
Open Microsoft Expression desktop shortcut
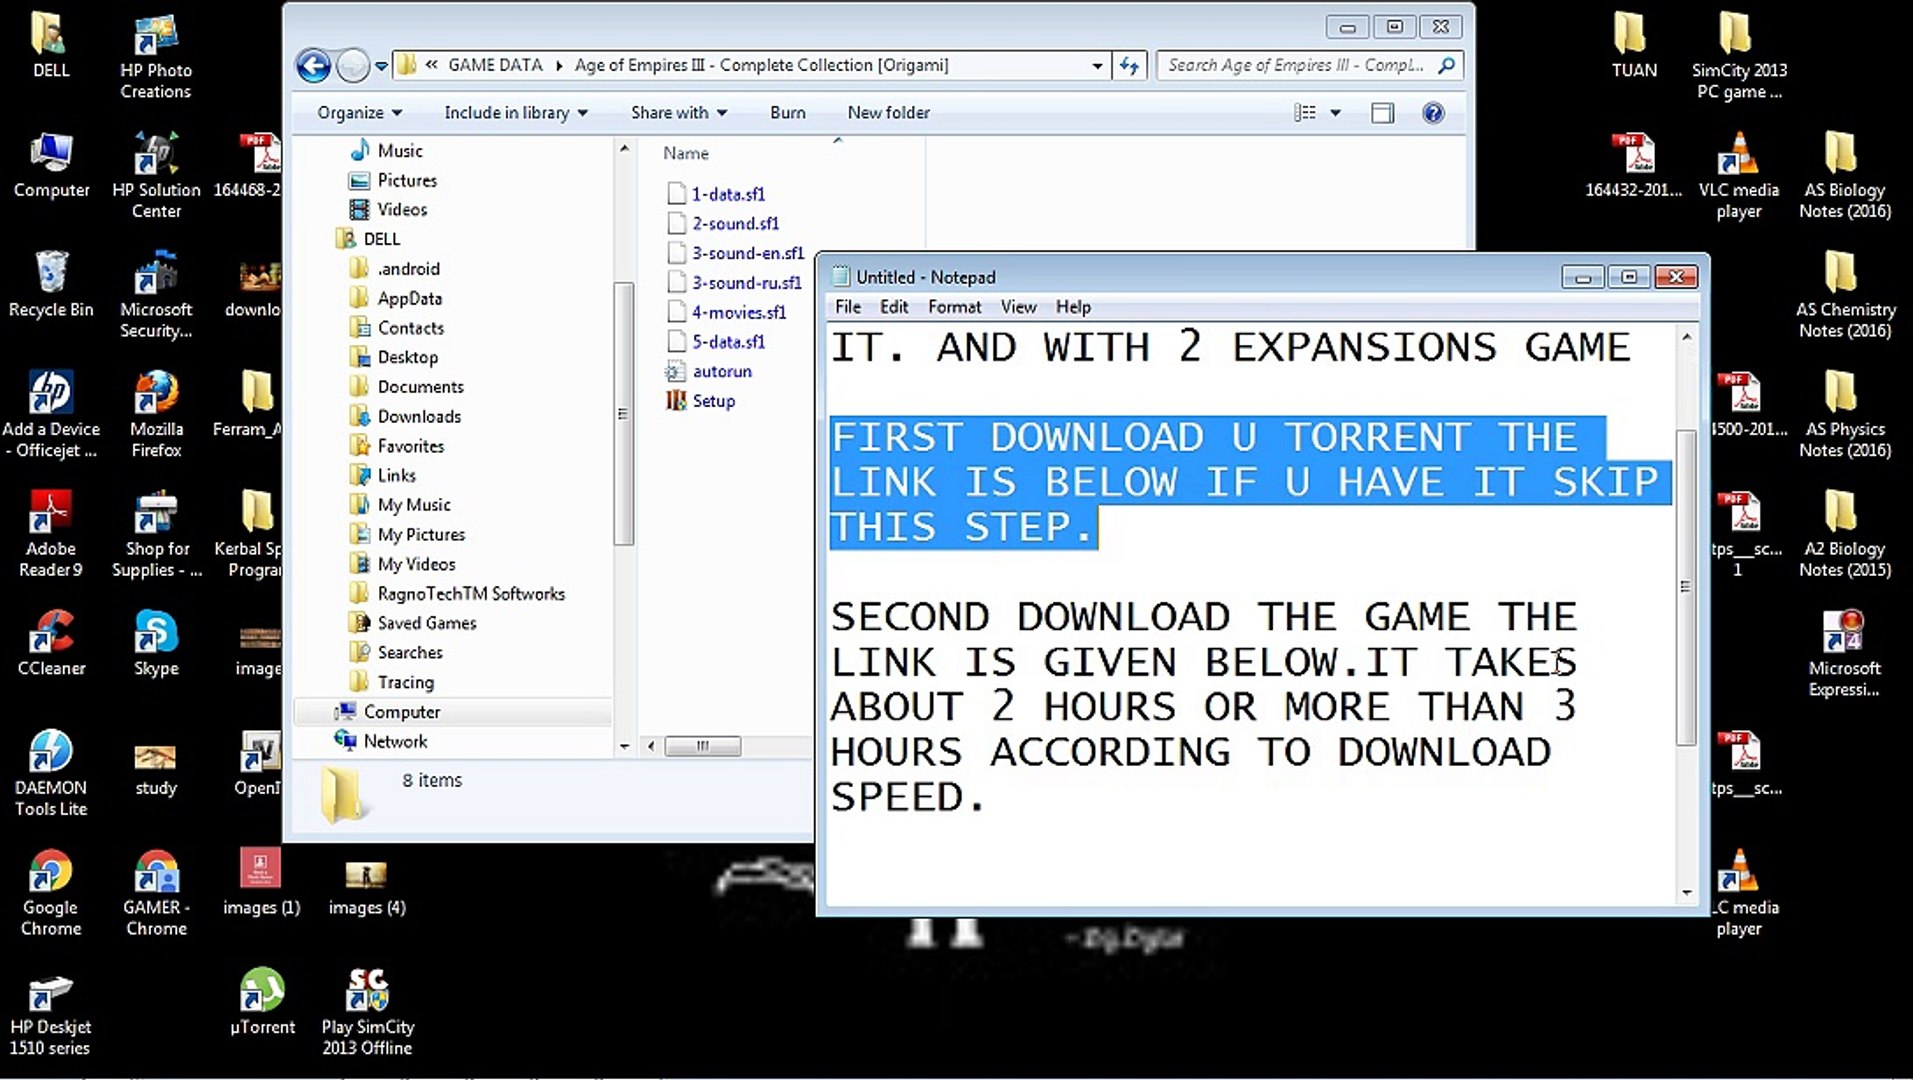pos(1844,653)
